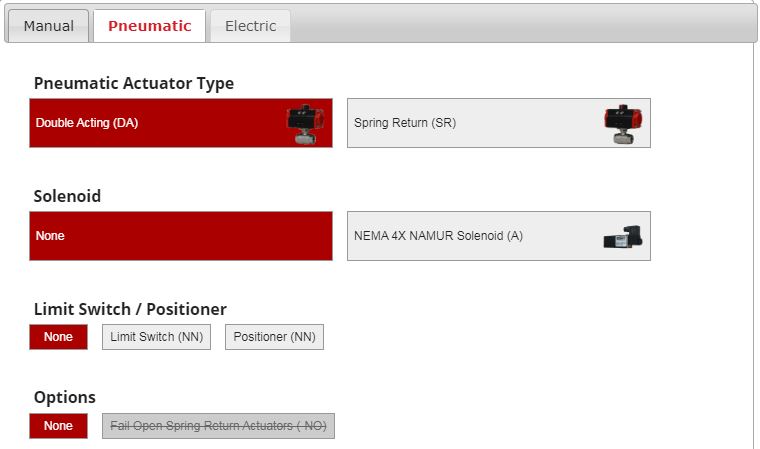This screenshot has height=449, width=760.
Task: Click the empty gray tab bar area
Action: pyautogui.click(x=522, y=23)
